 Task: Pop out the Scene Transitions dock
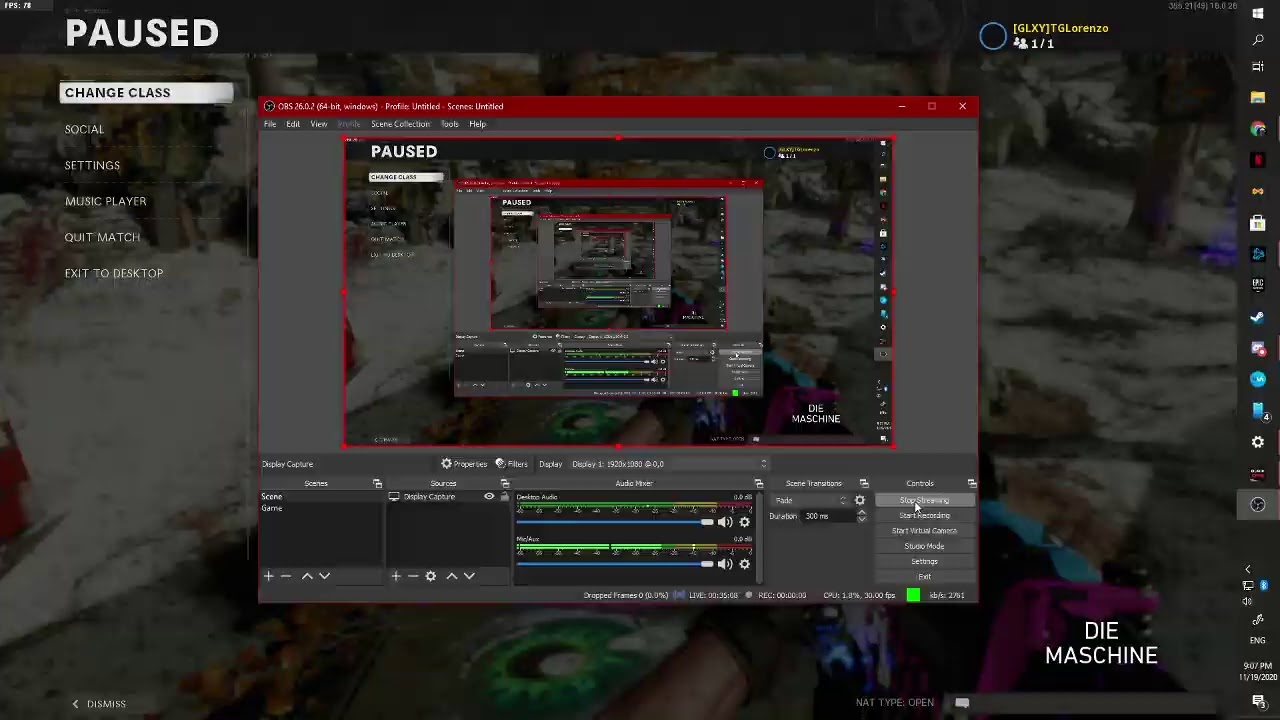point(864,484)
